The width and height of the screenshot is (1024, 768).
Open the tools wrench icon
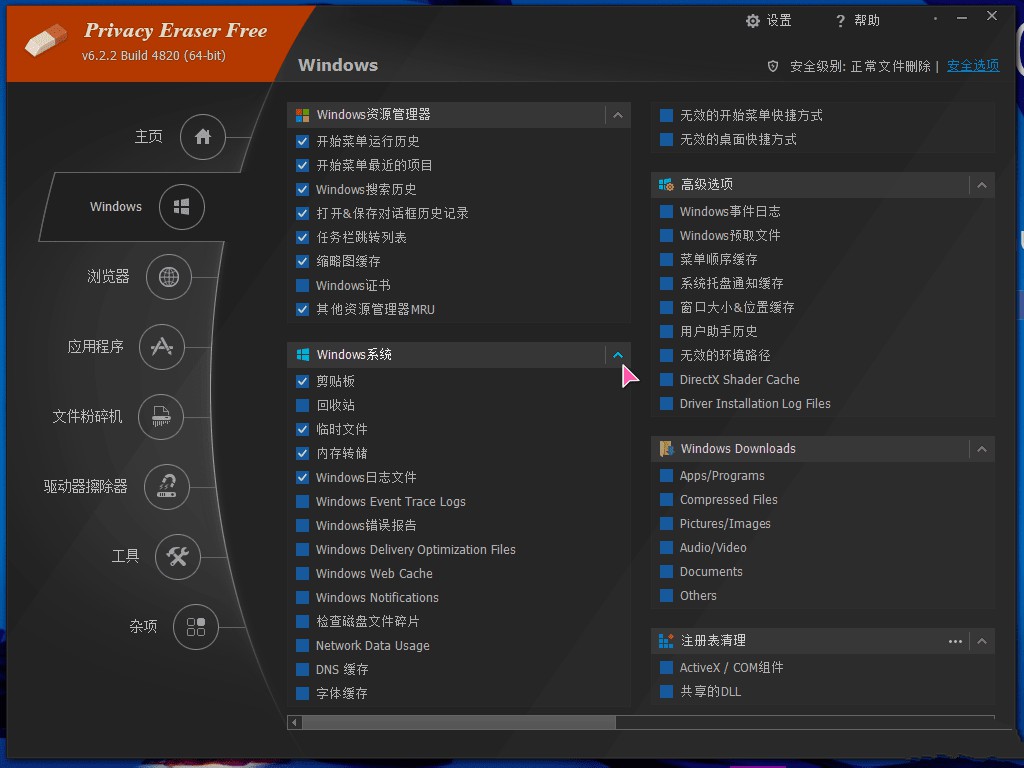coord(178,556)
